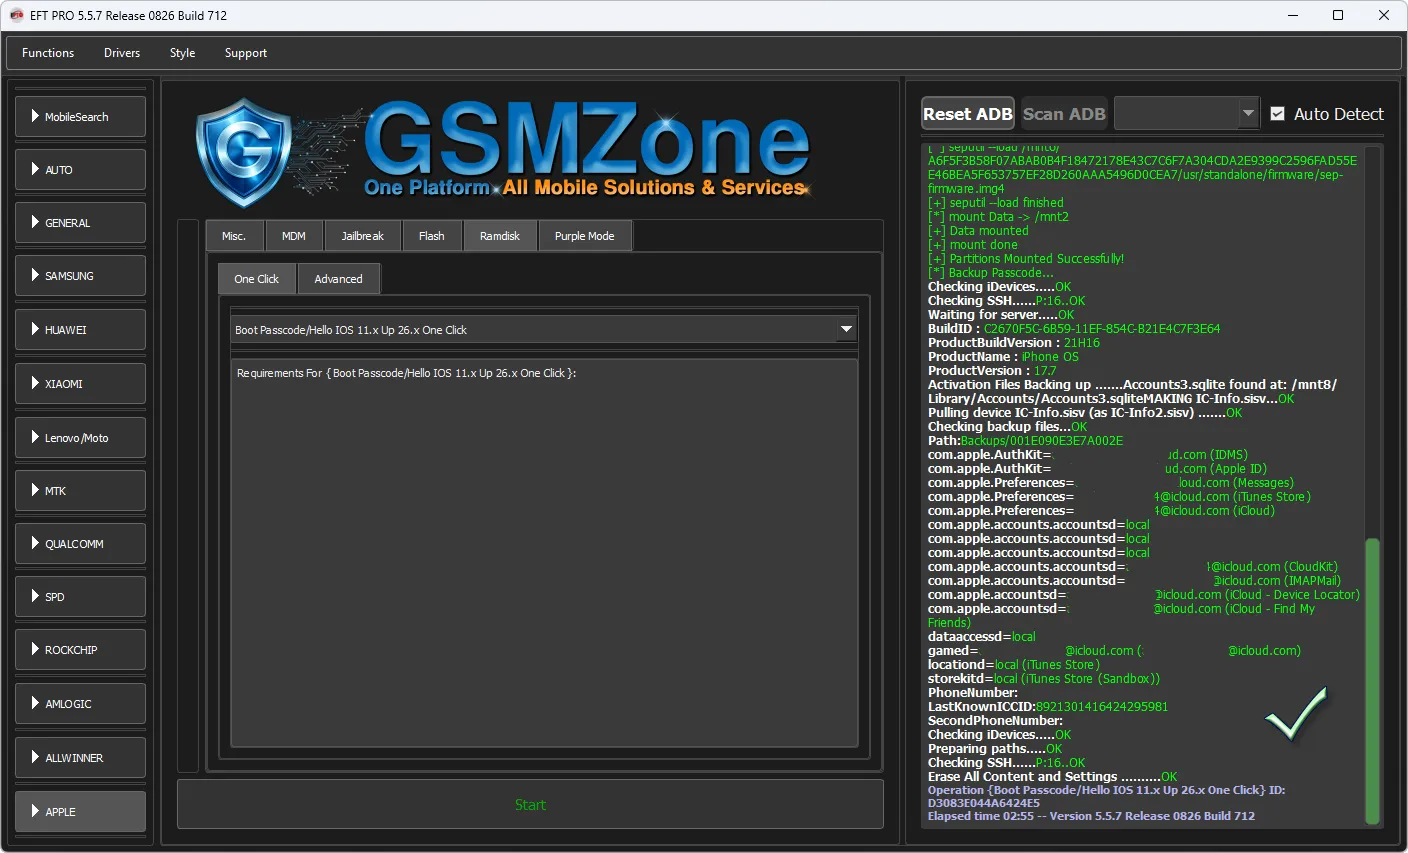
Task: Expand the AMLOGIC section
Action: (81, 704)
